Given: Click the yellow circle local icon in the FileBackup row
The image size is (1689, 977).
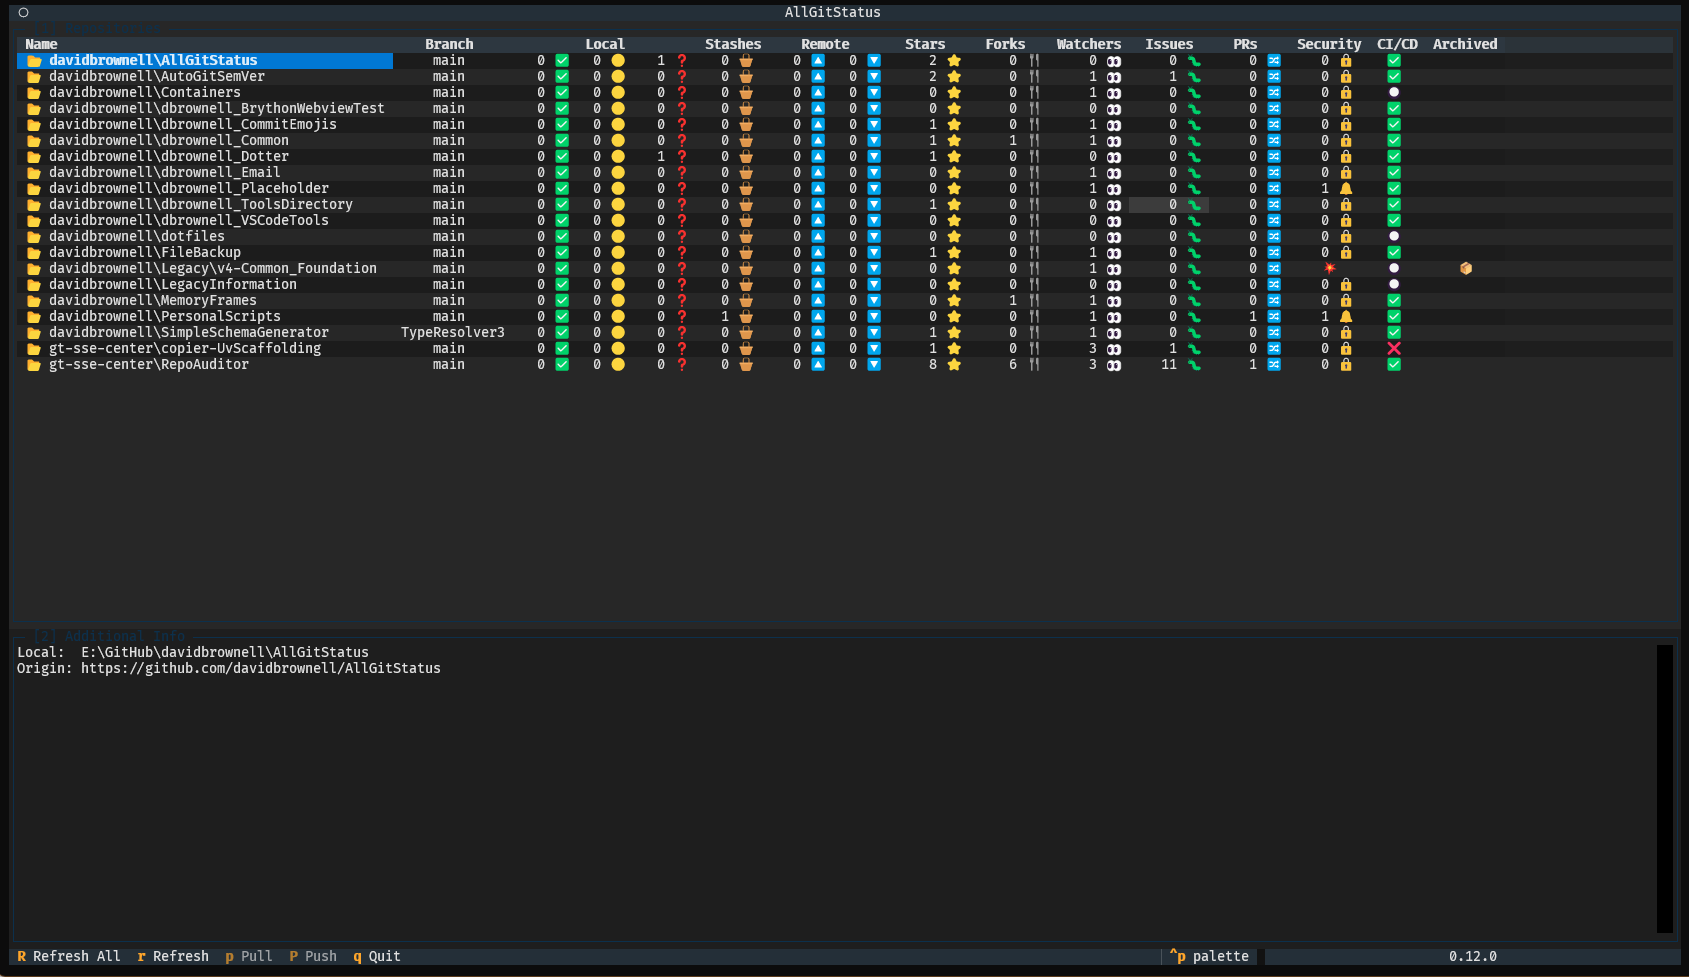Looking at the screenshot, I should tap(618, 253).
